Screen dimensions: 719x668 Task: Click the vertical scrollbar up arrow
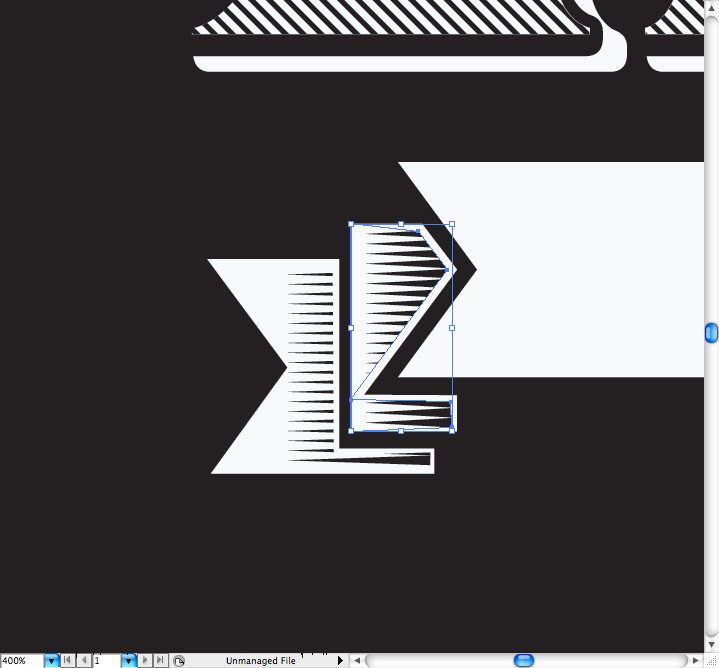[x=711, y=8]
